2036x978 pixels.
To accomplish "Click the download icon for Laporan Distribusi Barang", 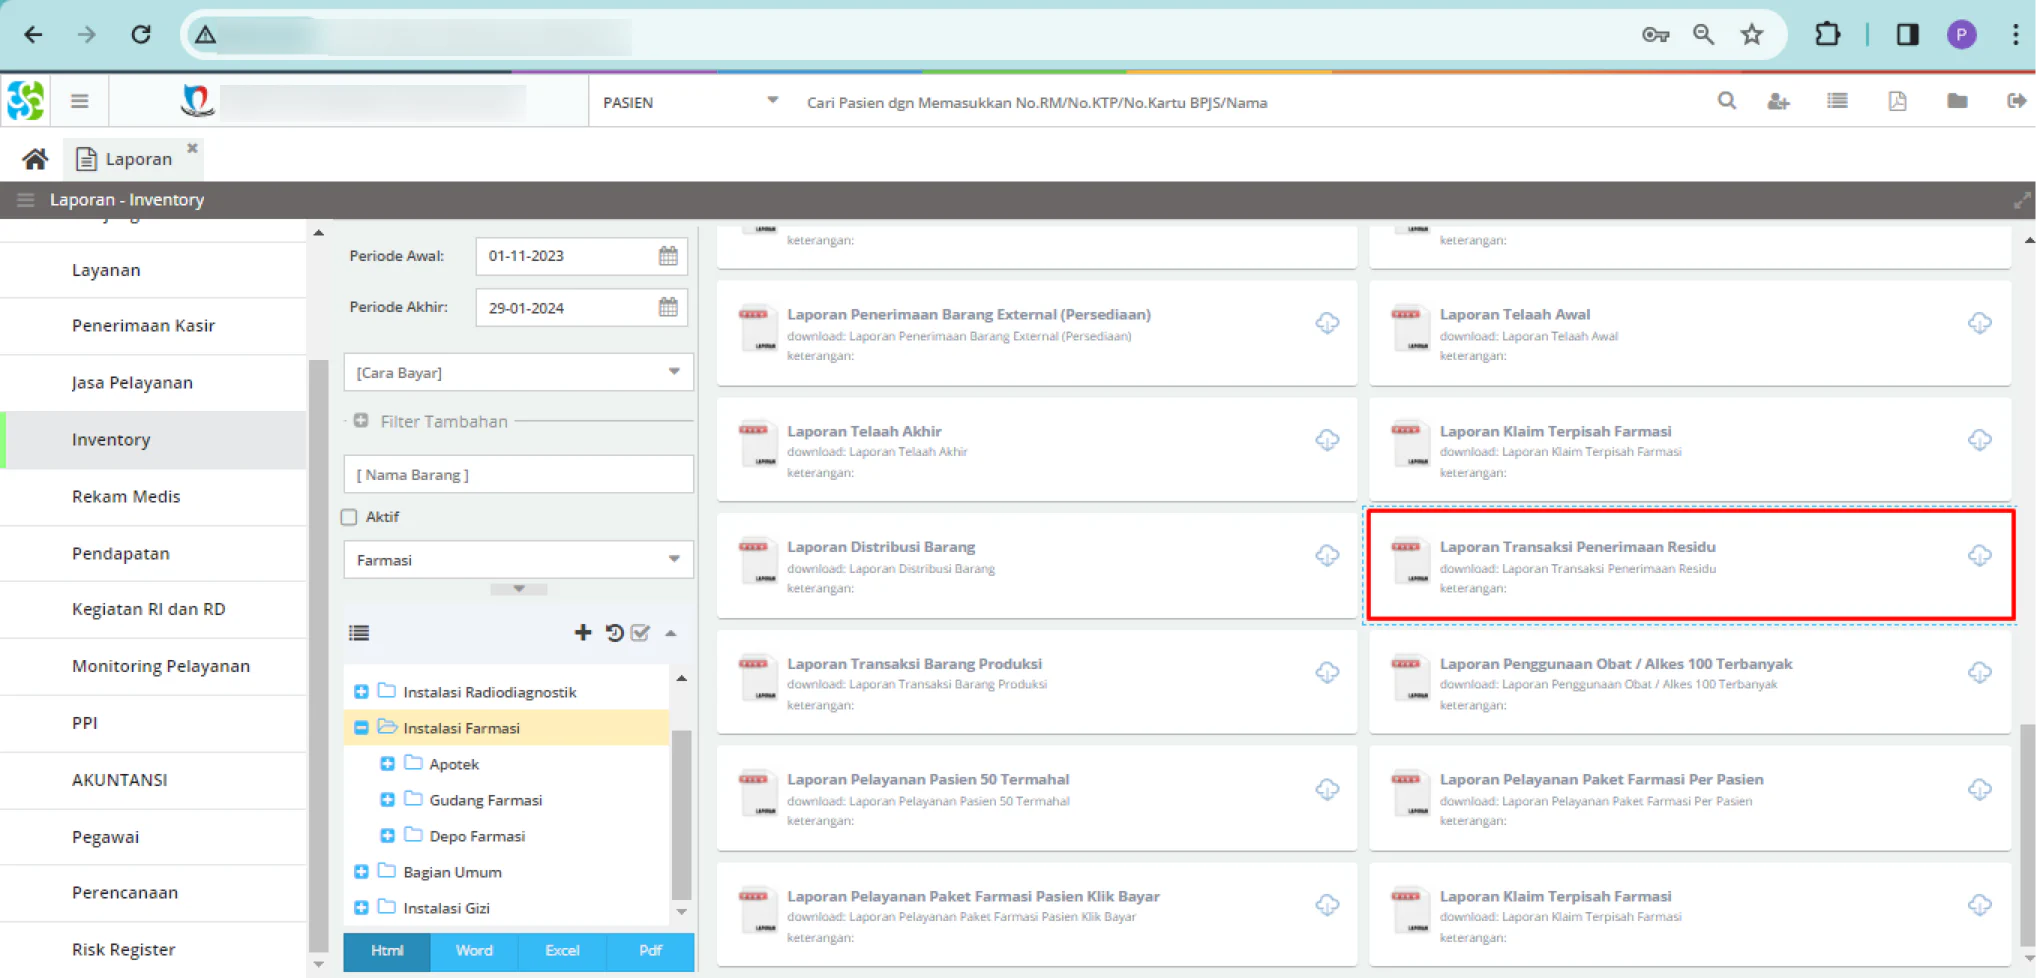I will point(1327,555).
